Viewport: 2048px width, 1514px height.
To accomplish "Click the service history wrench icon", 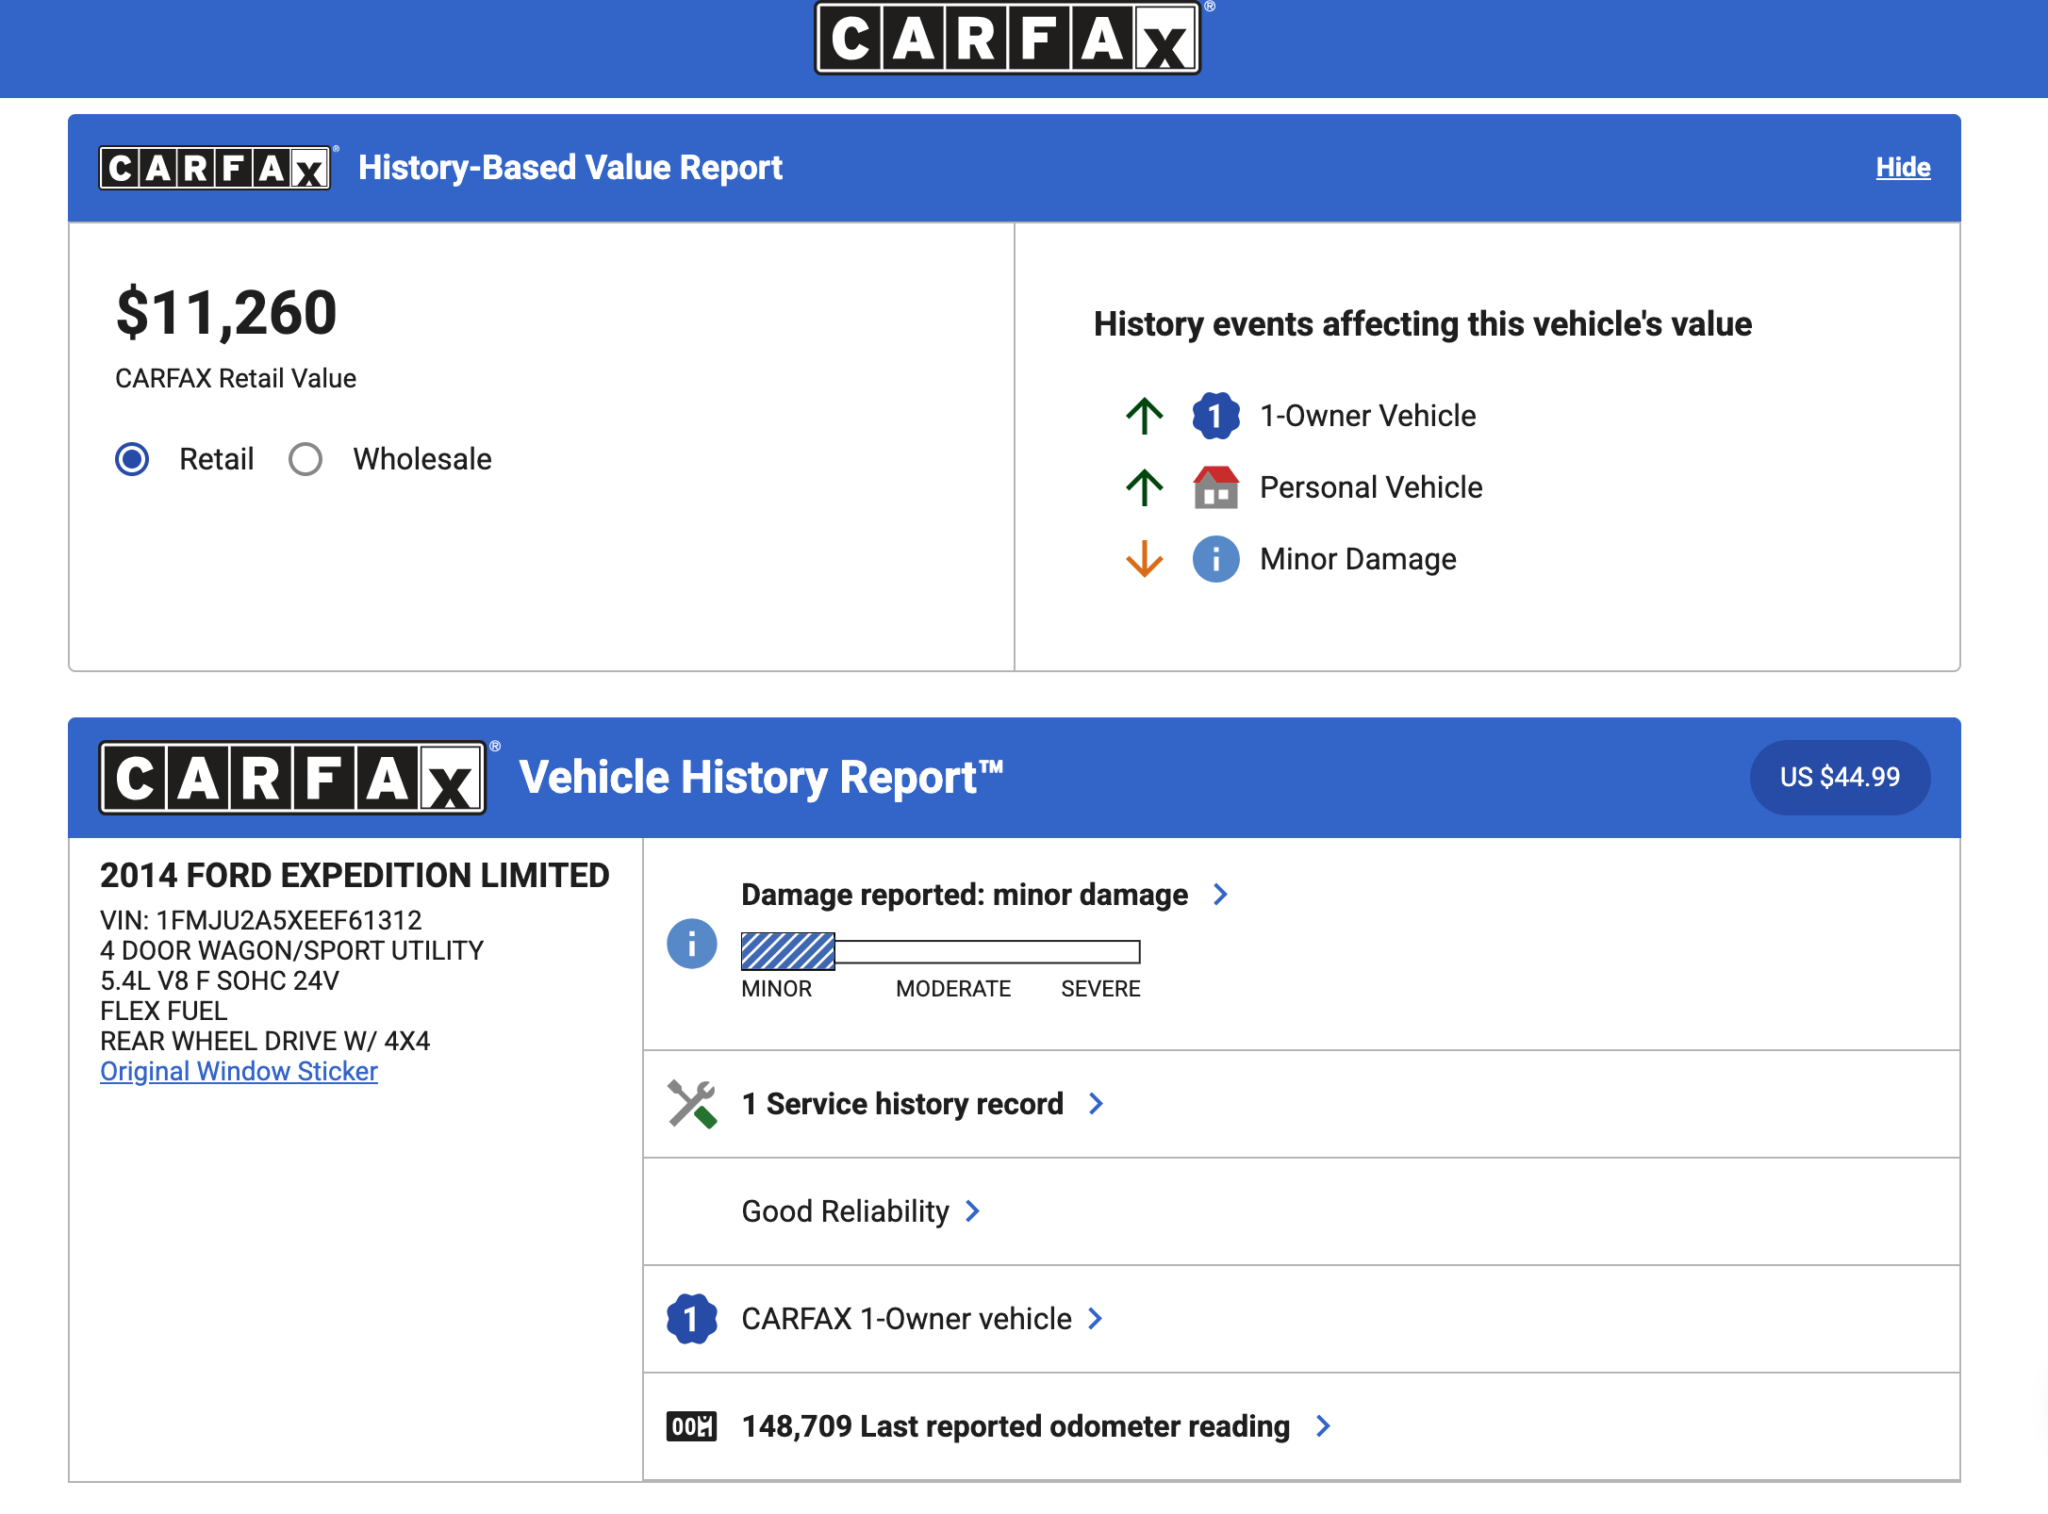I will click(691, 1104).
